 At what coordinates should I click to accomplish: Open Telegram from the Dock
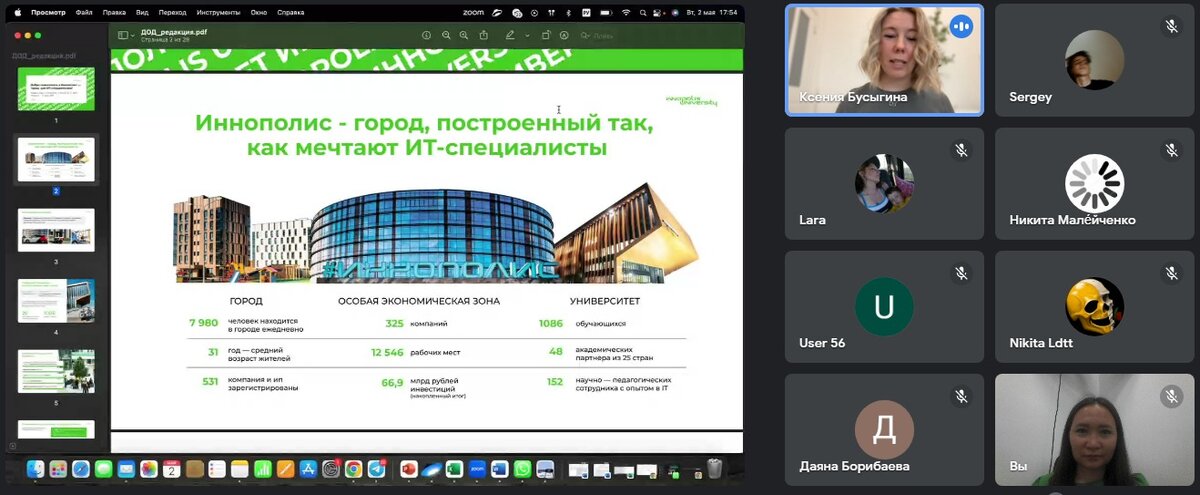[x=376, y=468]
